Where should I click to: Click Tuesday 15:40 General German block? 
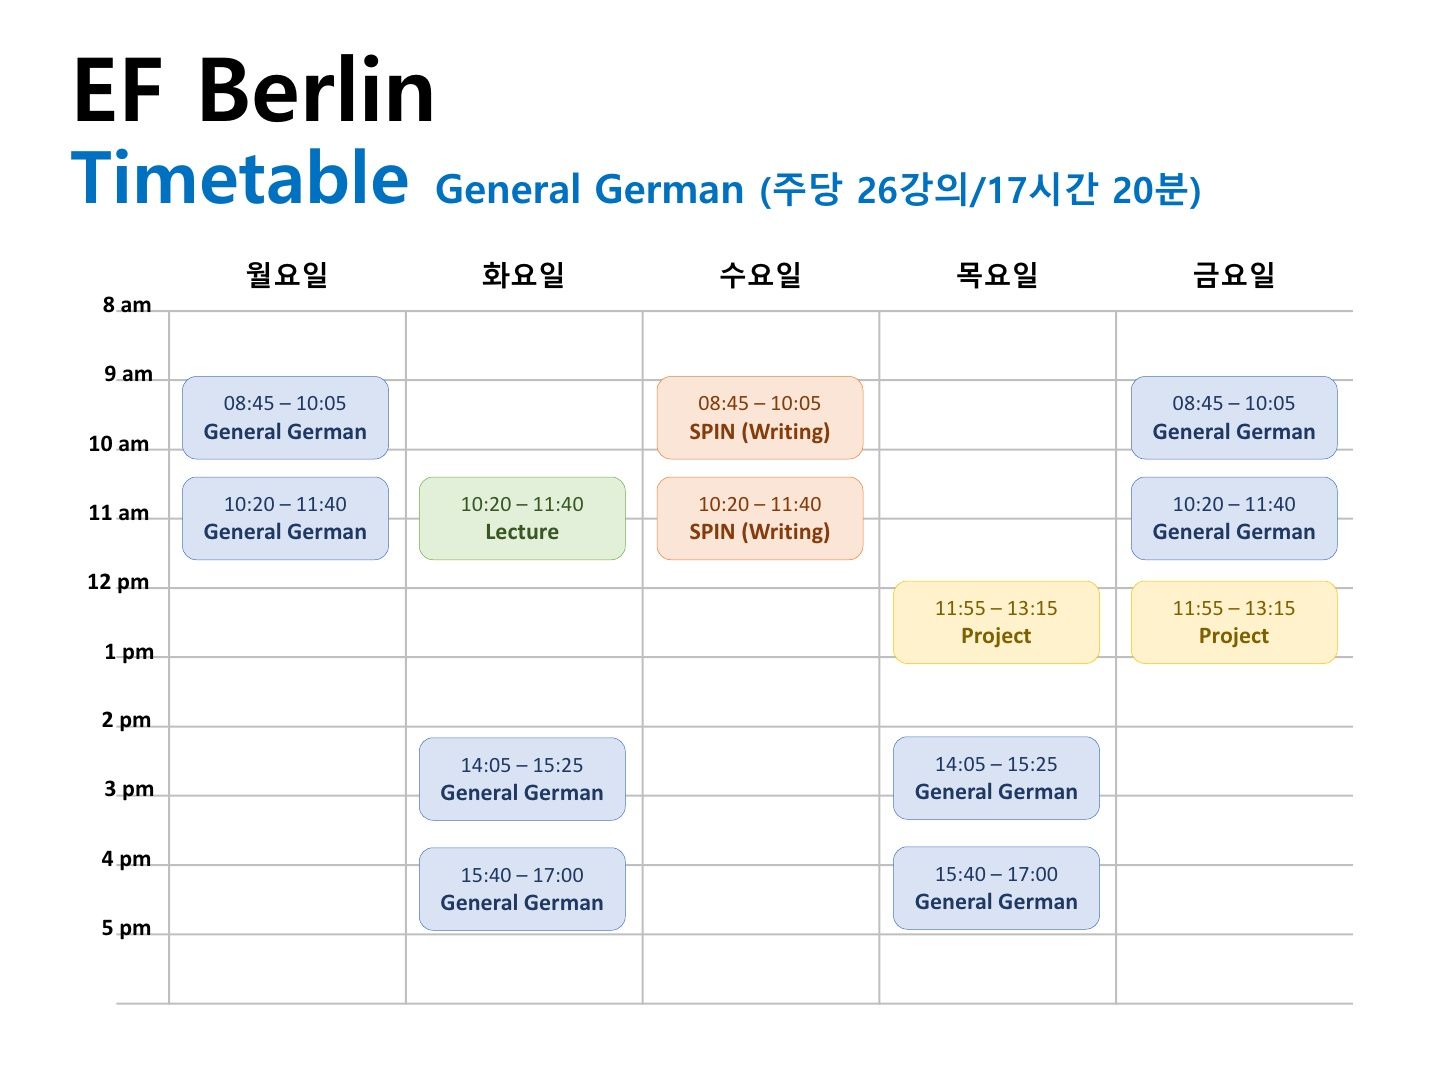[522, 889]
